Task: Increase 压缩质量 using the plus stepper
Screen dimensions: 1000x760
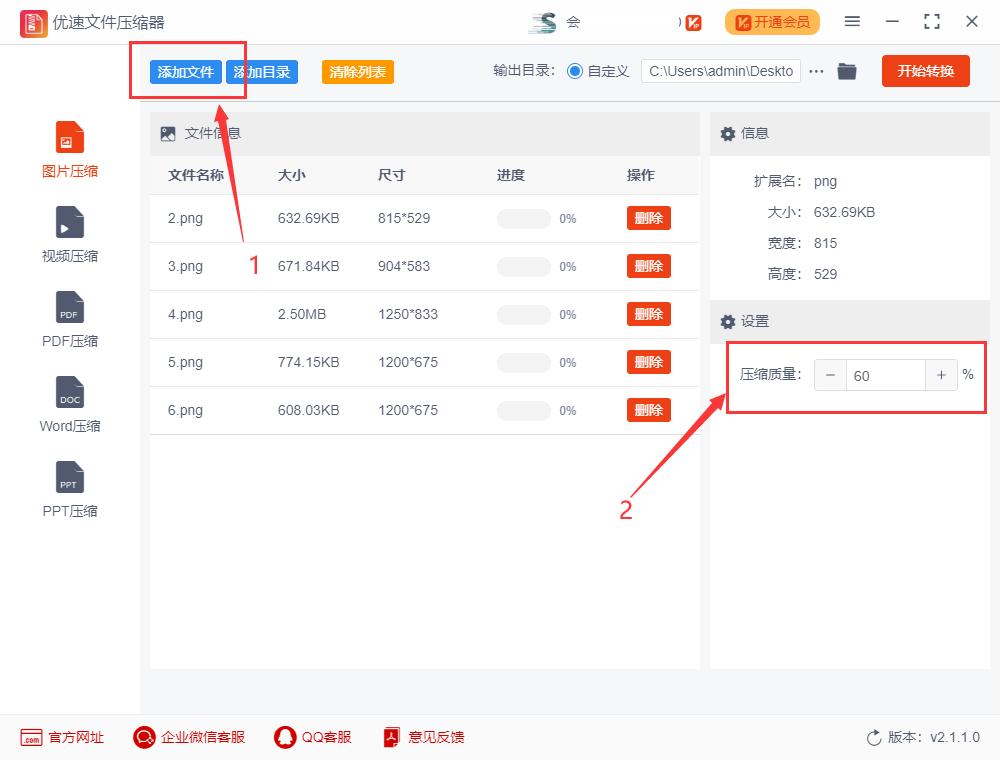Action: pos(941,374)
